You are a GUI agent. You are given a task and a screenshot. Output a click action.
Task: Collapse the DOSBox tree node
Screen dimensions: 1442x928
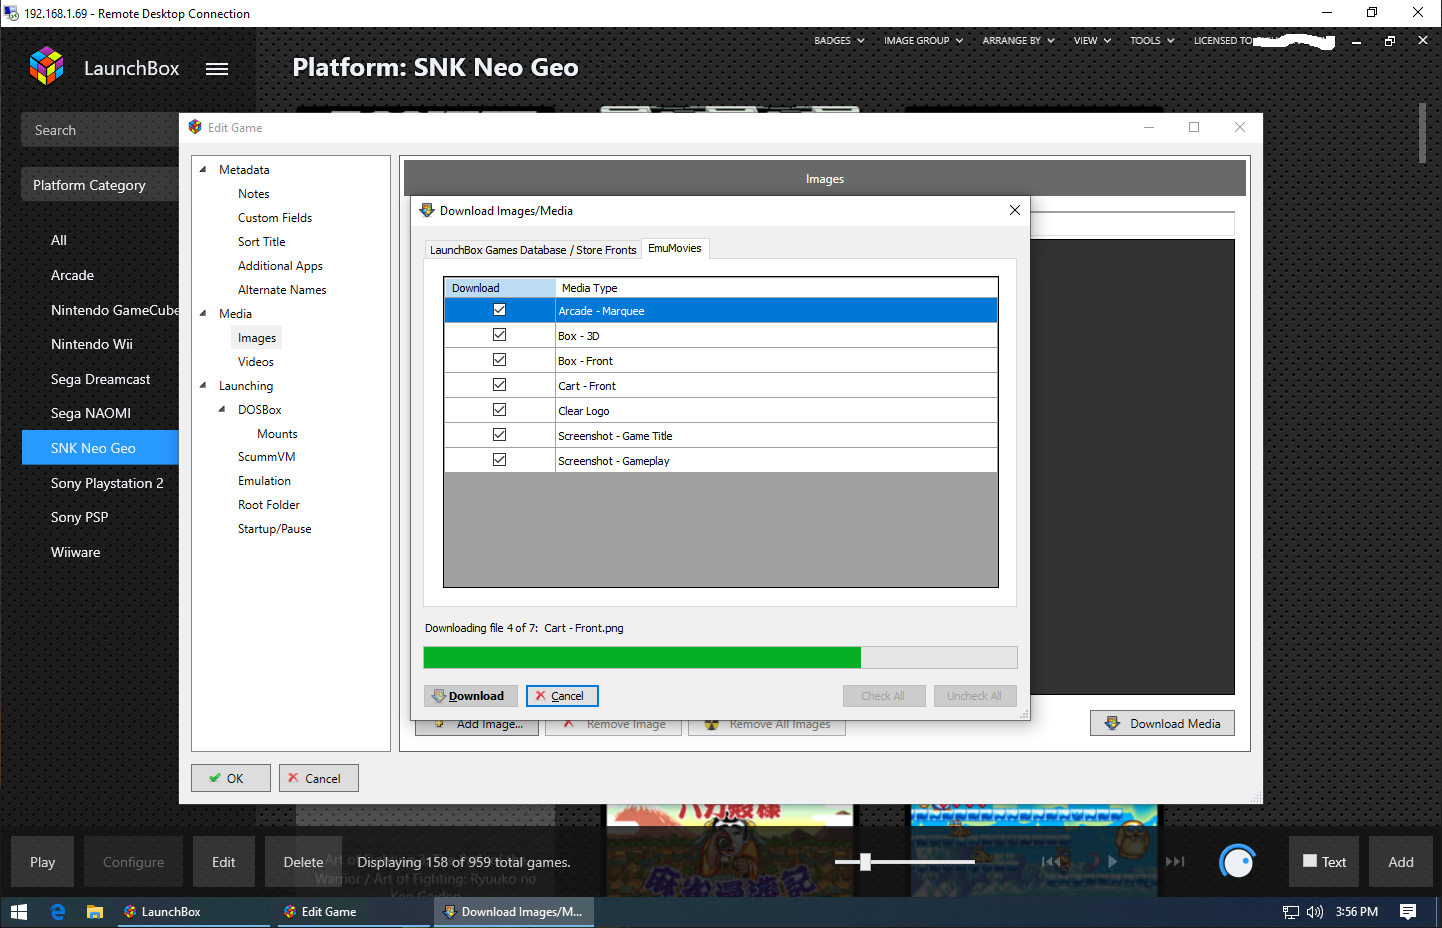pos(222,410)
